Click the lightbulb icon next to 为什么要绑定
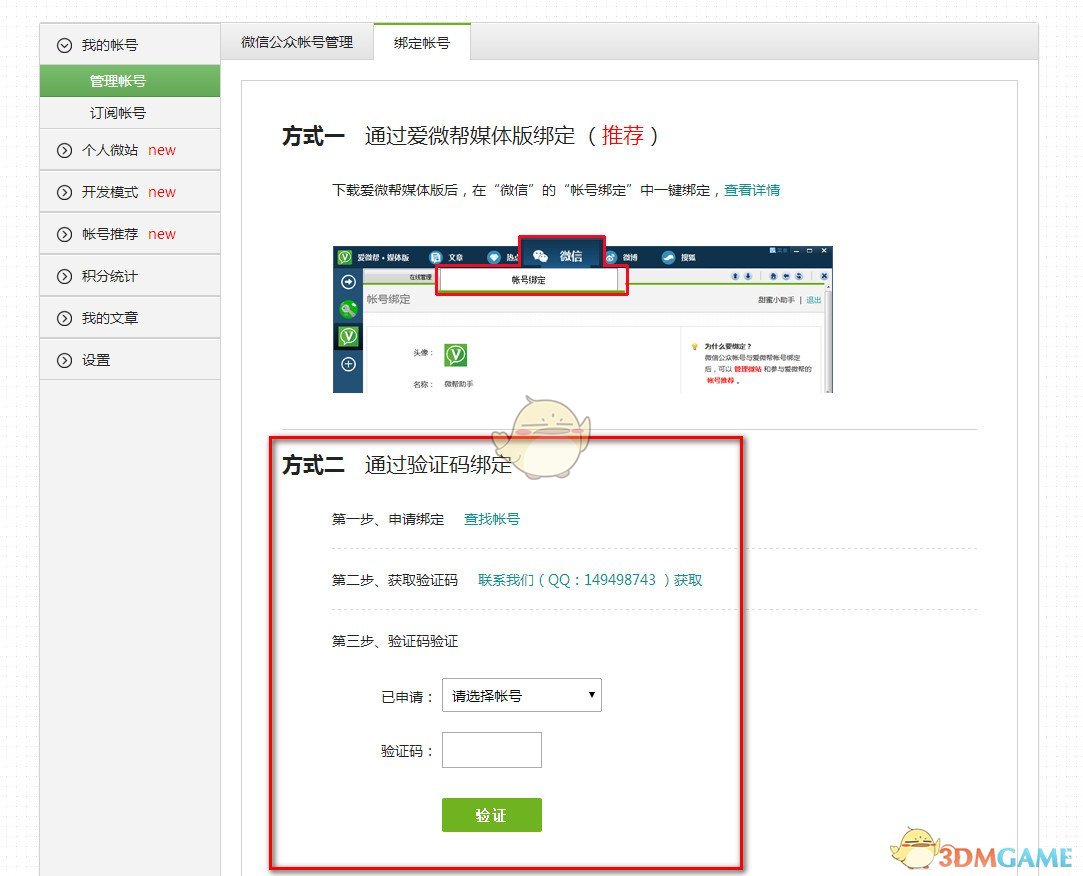This screenshot has width=1083, height=876. (x=693, y=347)
